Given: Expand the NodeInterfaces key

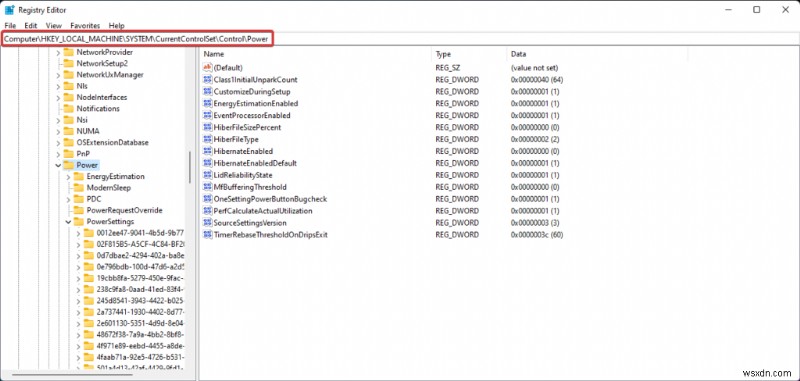Looking at the screenshot, I should [58, 97].
